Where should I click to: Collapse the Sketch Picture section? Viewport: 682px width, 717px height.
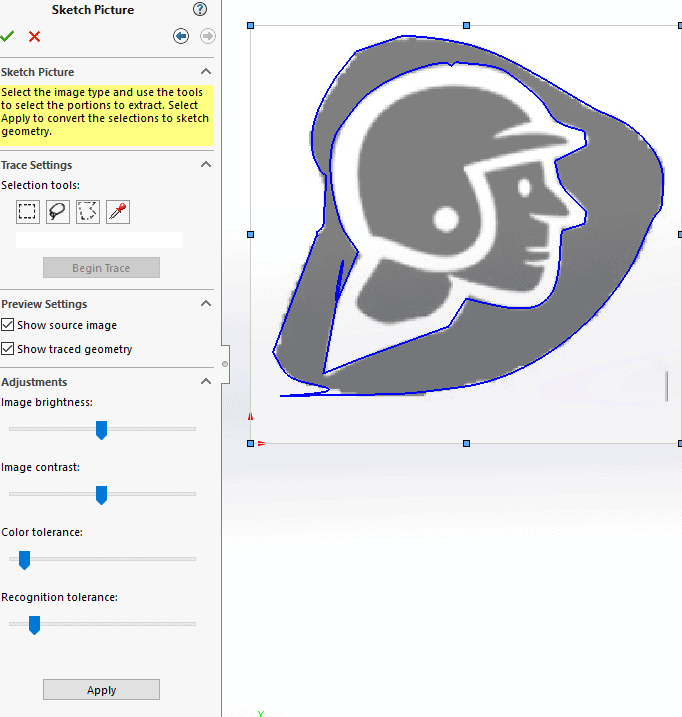(206, 71)
